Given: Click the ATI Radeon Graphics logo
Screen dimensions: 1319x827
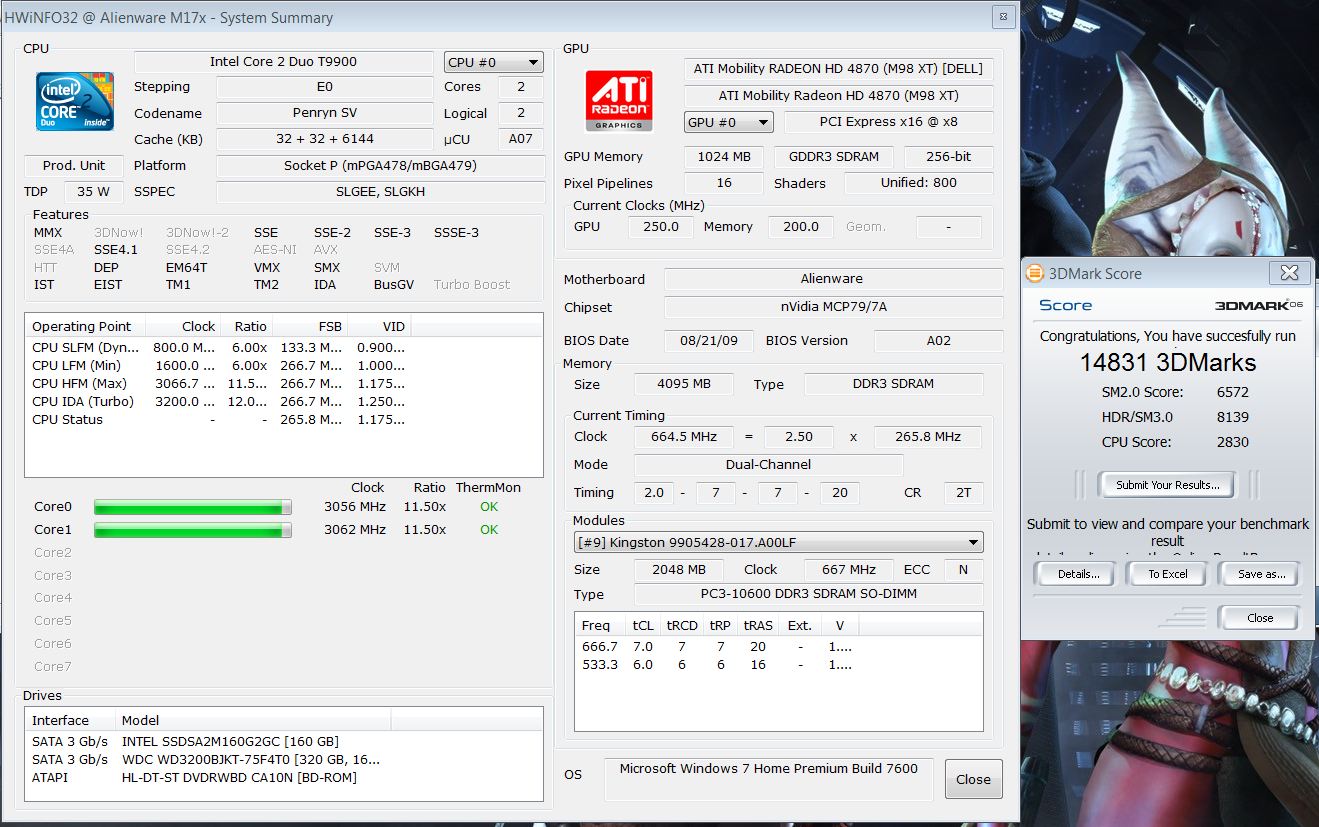Looking at the screenshot, I should pyautogui.click(x=620, y=101).
